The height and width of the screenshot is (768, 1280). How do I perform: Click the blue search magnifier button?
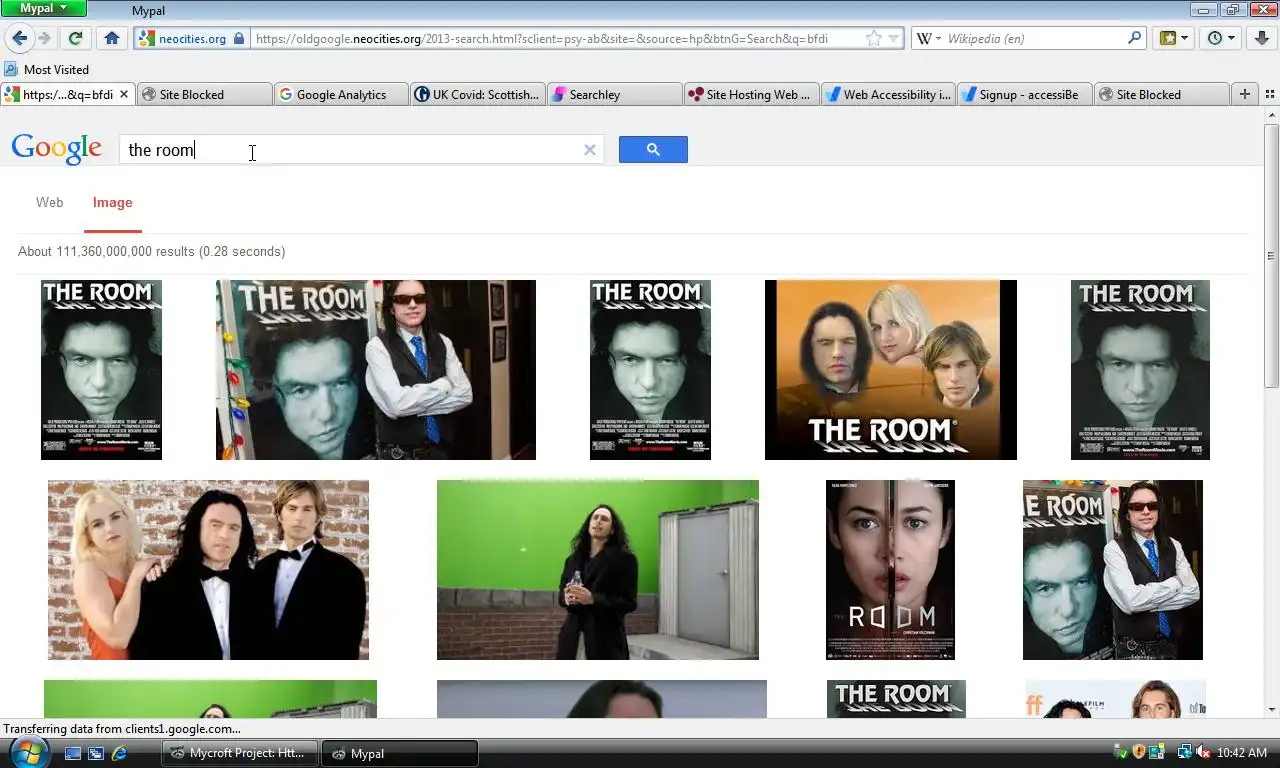653,150
